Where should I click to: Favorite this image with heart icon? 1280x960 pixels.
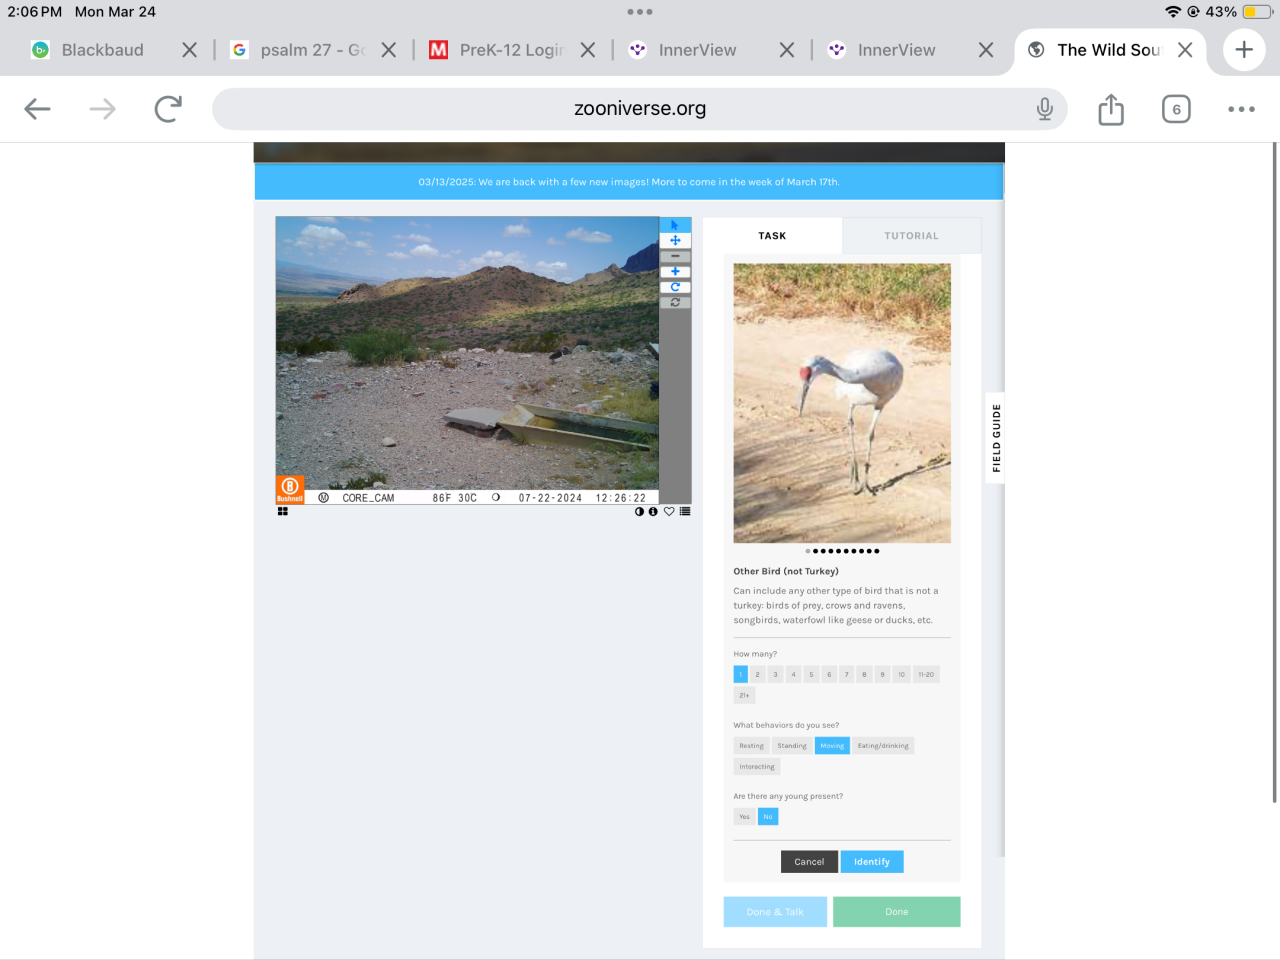(669, 511)
